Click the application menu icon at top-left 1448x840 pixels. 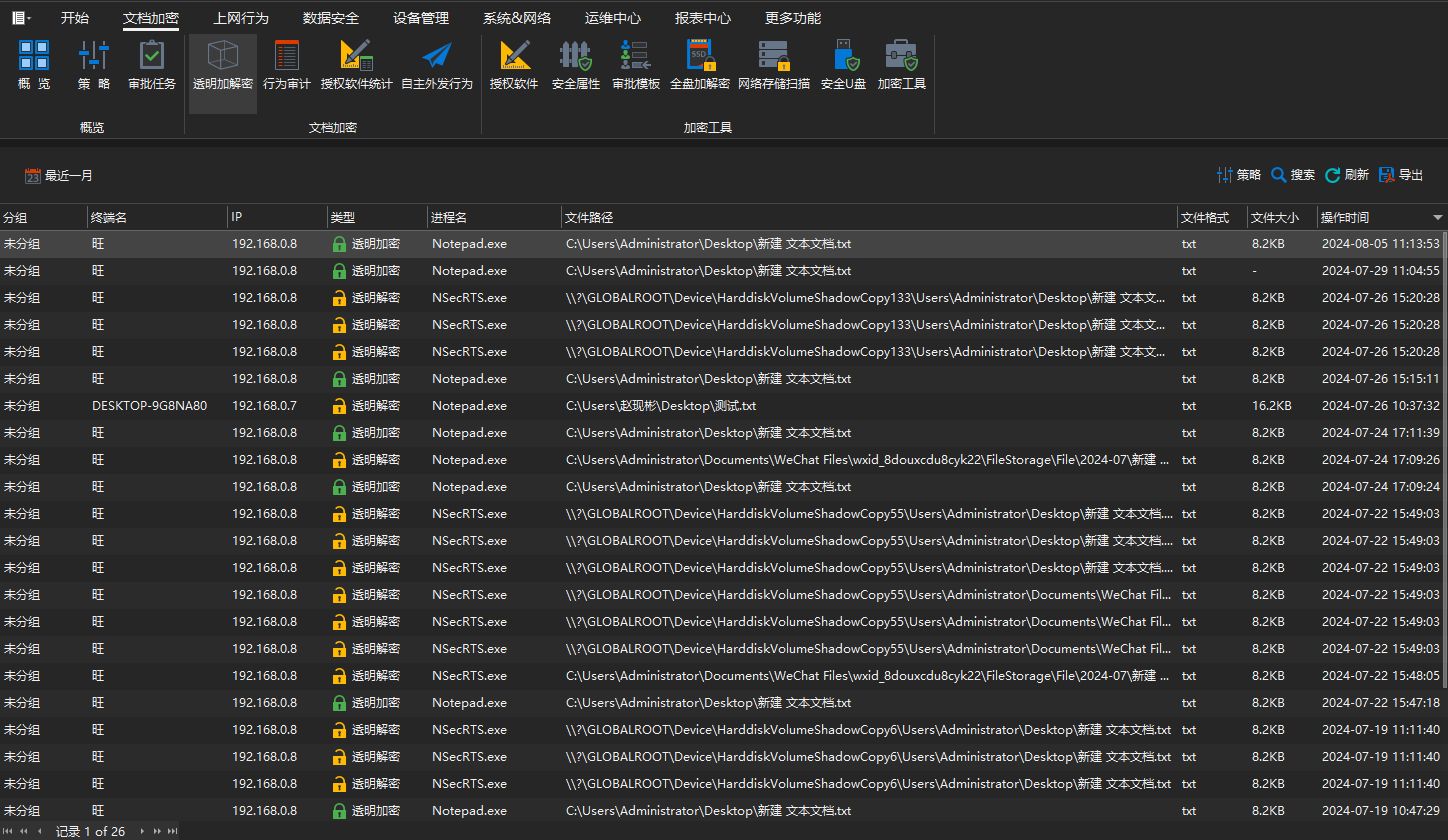point(21,18)
